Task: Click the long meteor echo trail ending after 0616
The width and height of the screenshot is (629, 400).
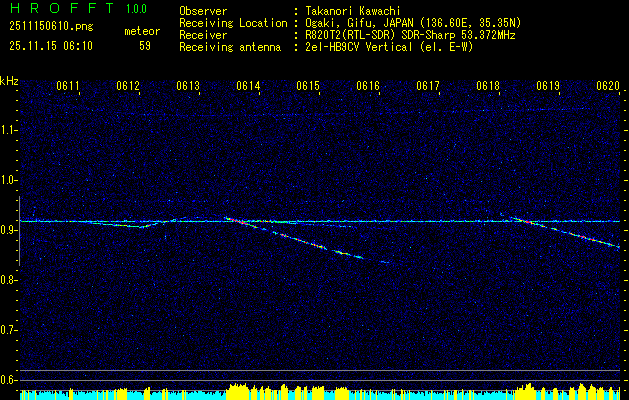Action: (x=307, y=241)
